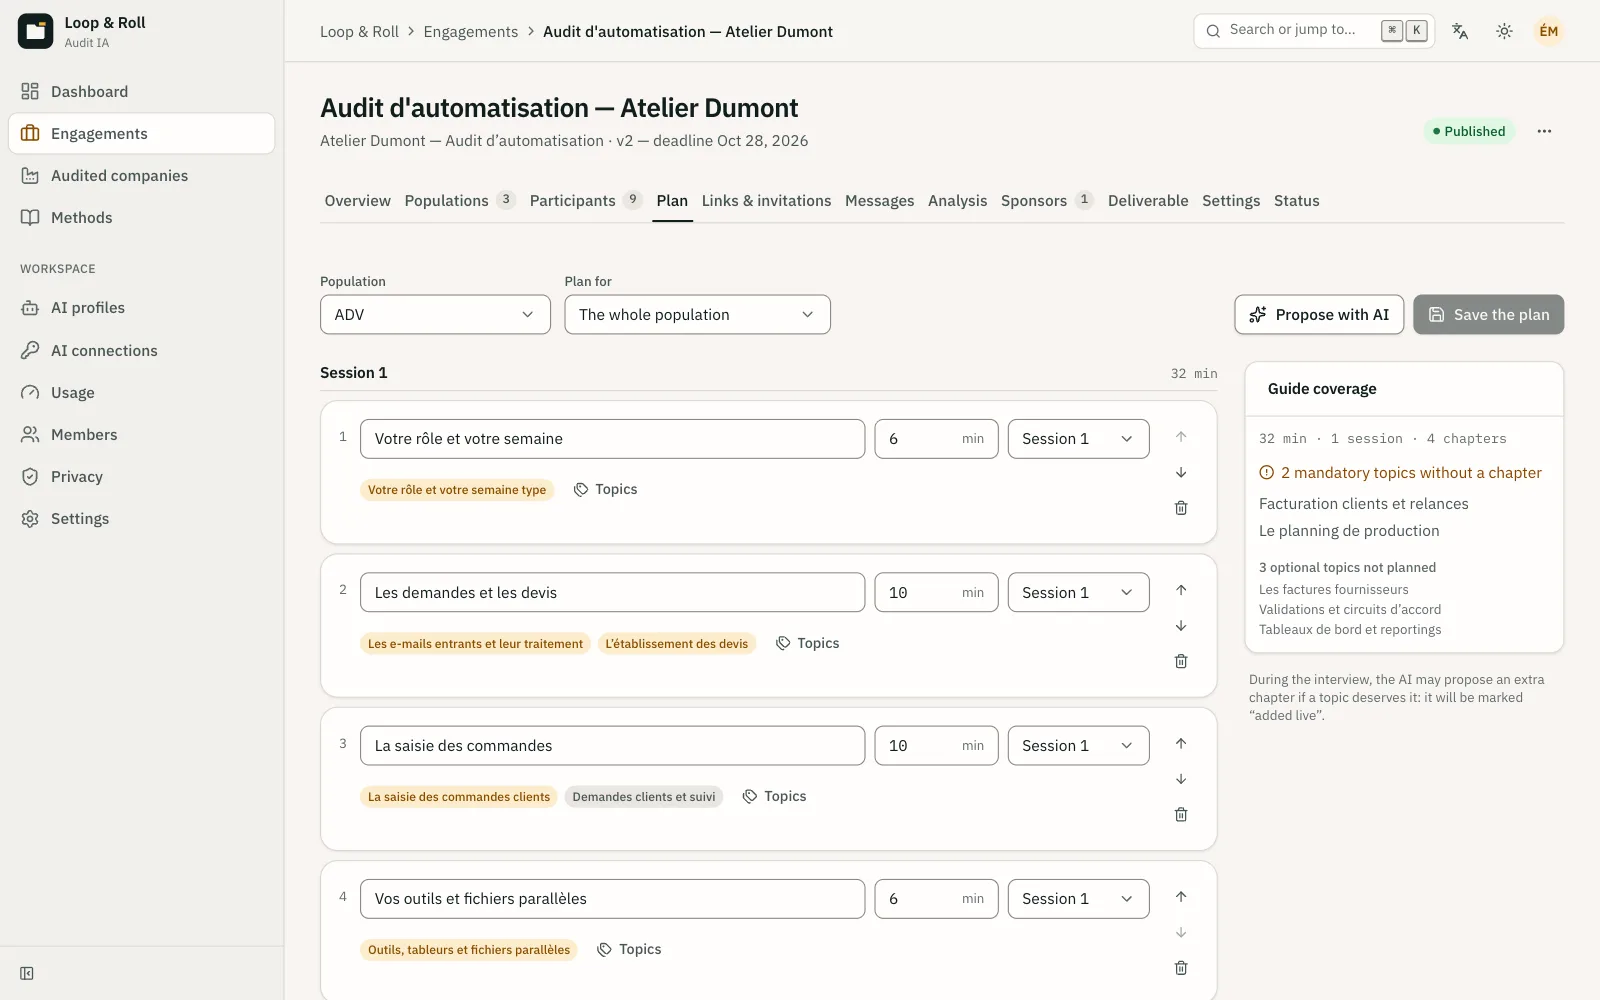Open the Population dropdown showing ADV
The width and height of the screenshot is (1600, 1000).
435,314
